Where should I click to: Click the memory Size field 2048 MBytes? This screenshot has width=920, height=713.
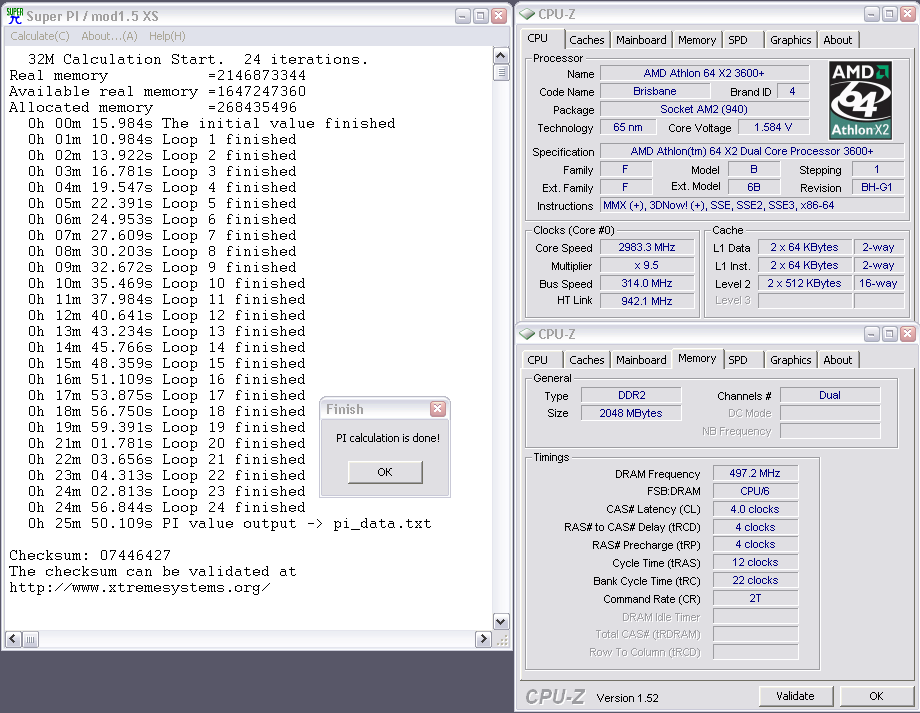(x=631, y=413)
